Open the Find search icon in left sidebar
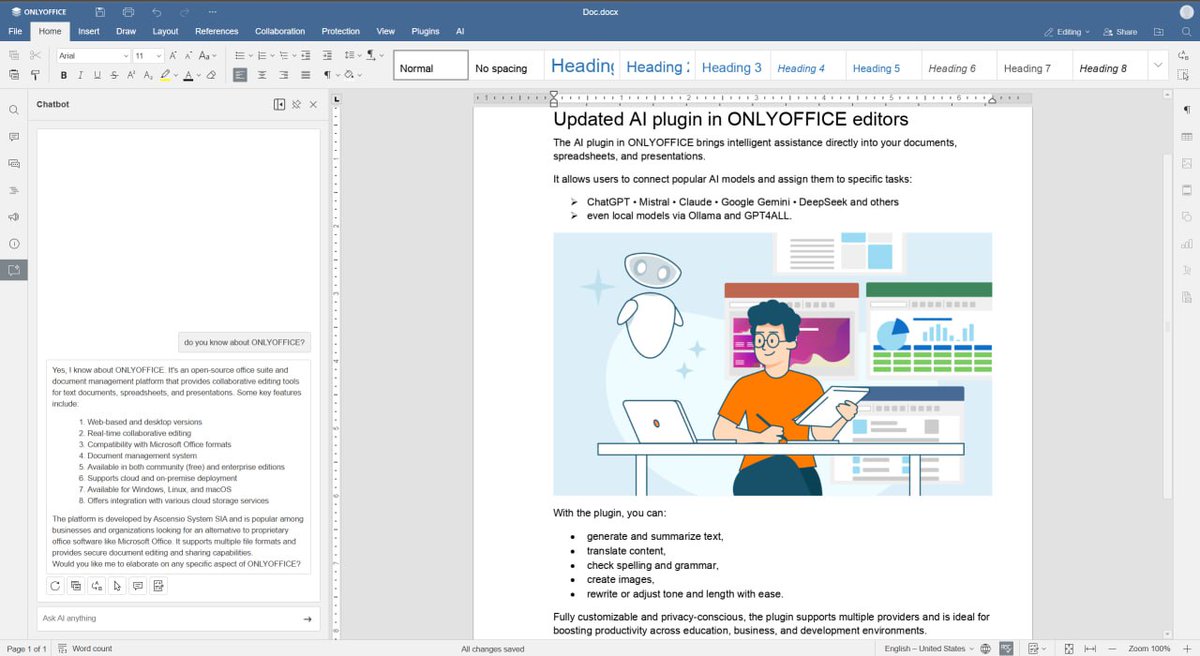The height and width of the screenshot is (656, 1200). [x=14, y=110]
